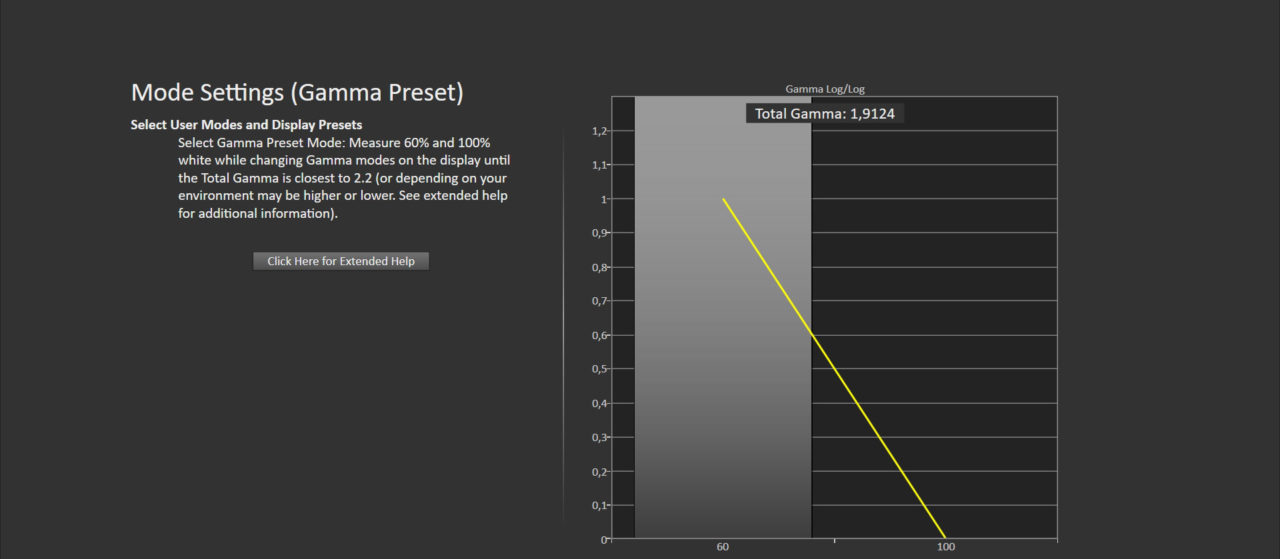This screenshot has height=559, width=1280.
Task: Click the yellow gamma line's top endpoint
Action: coord(724,200)
